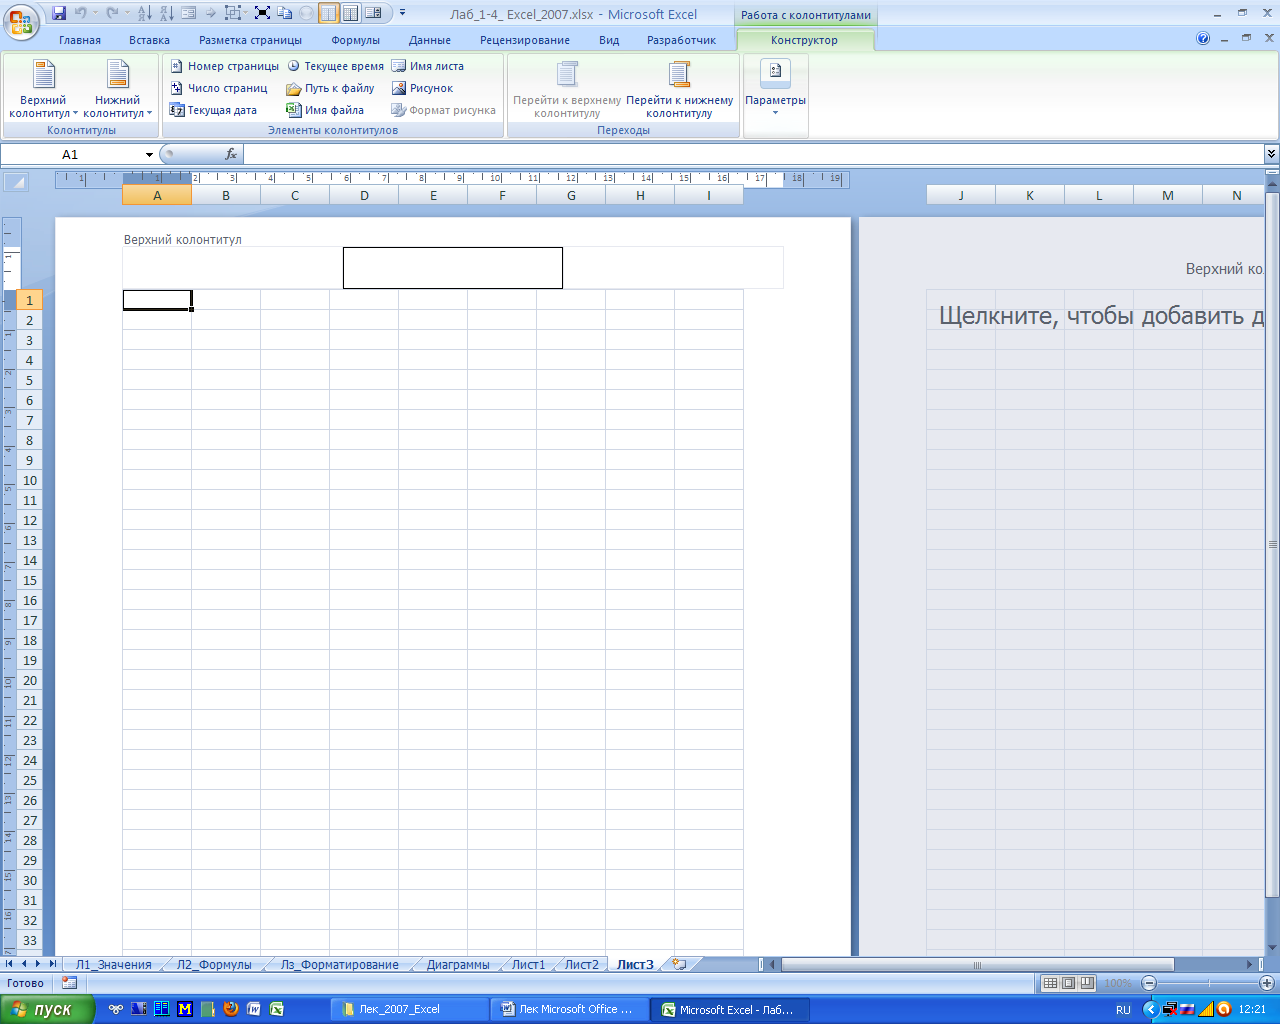Go to footer (Перейти к нижнему колонтитулу)

coord(680,90)
